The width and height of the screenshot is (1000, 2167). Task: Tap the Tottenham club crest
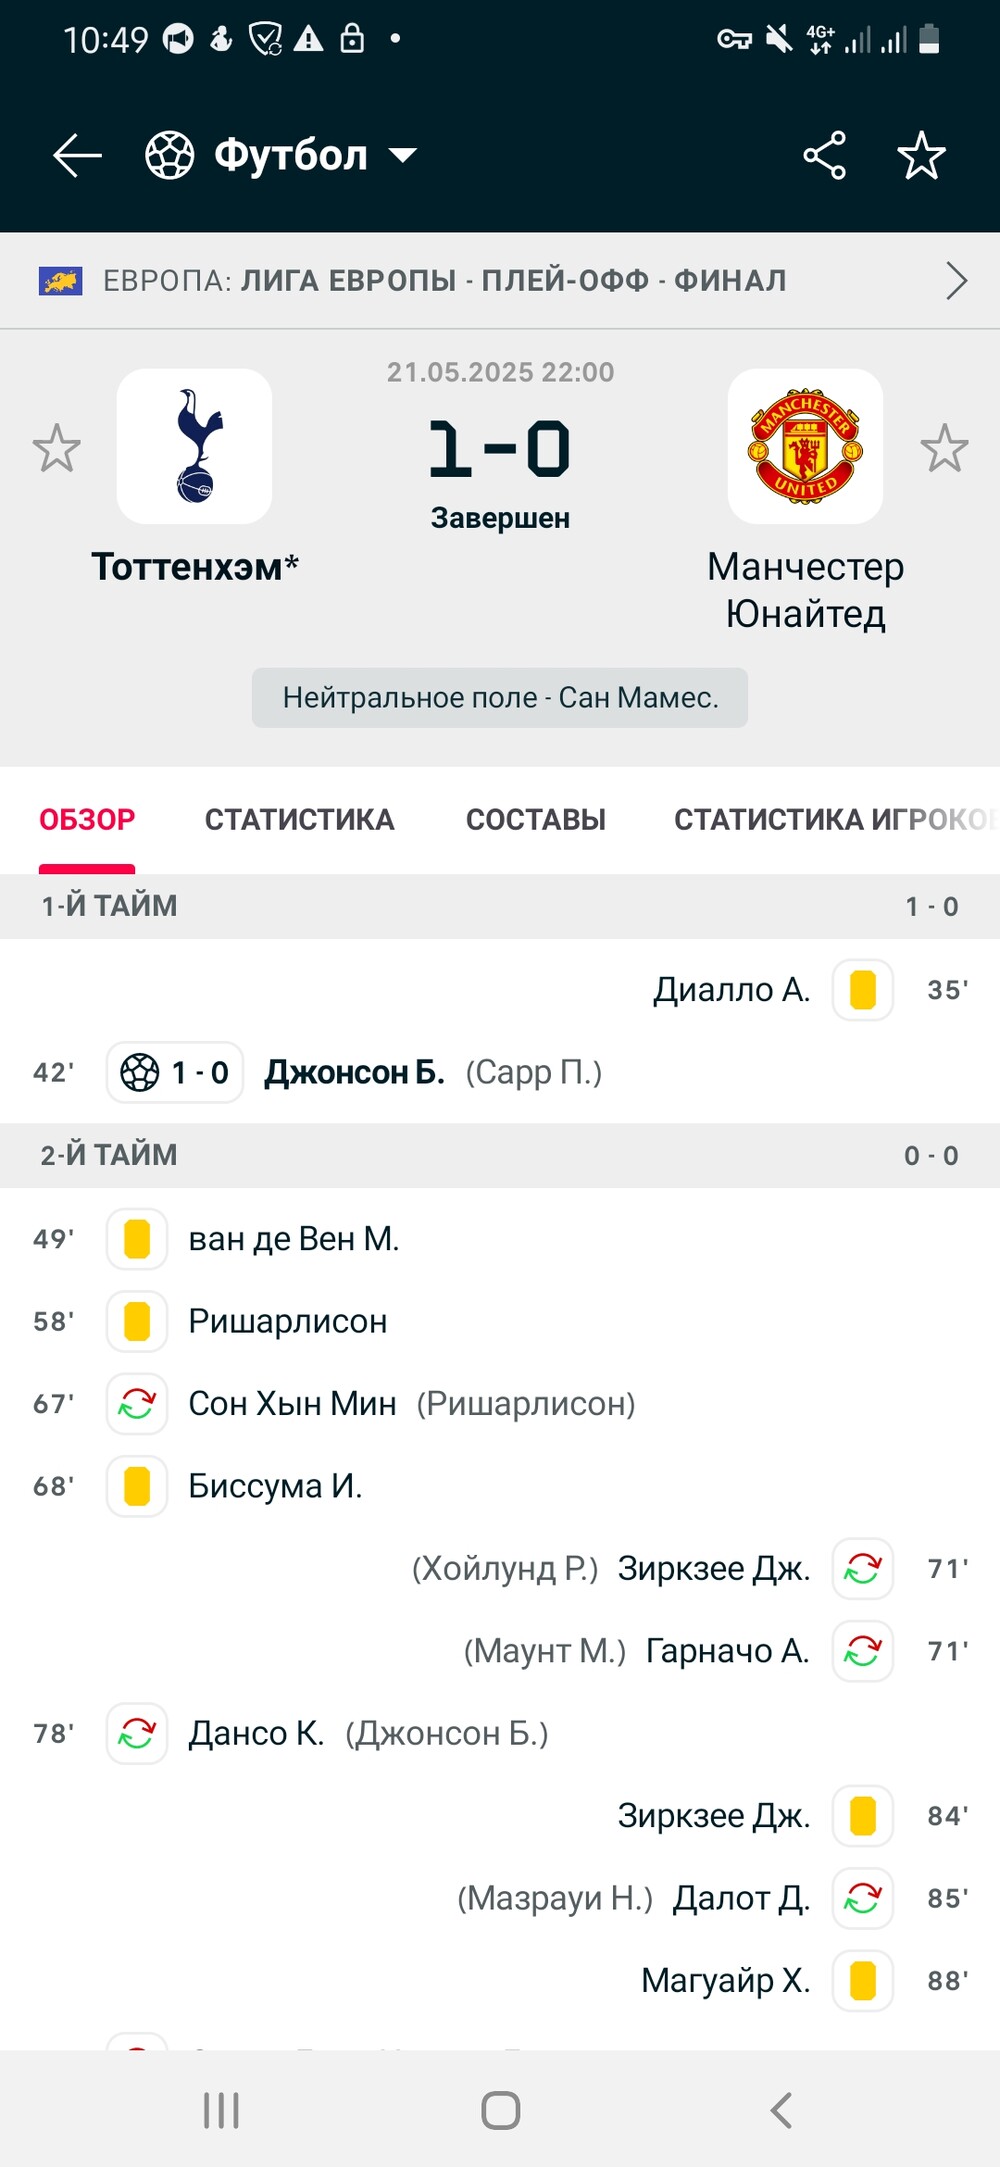[195, 446]
